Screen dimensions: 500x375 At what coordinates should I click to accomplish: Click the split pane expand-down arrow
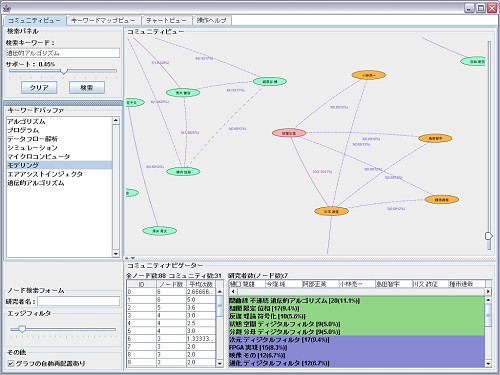click(133, 258)
